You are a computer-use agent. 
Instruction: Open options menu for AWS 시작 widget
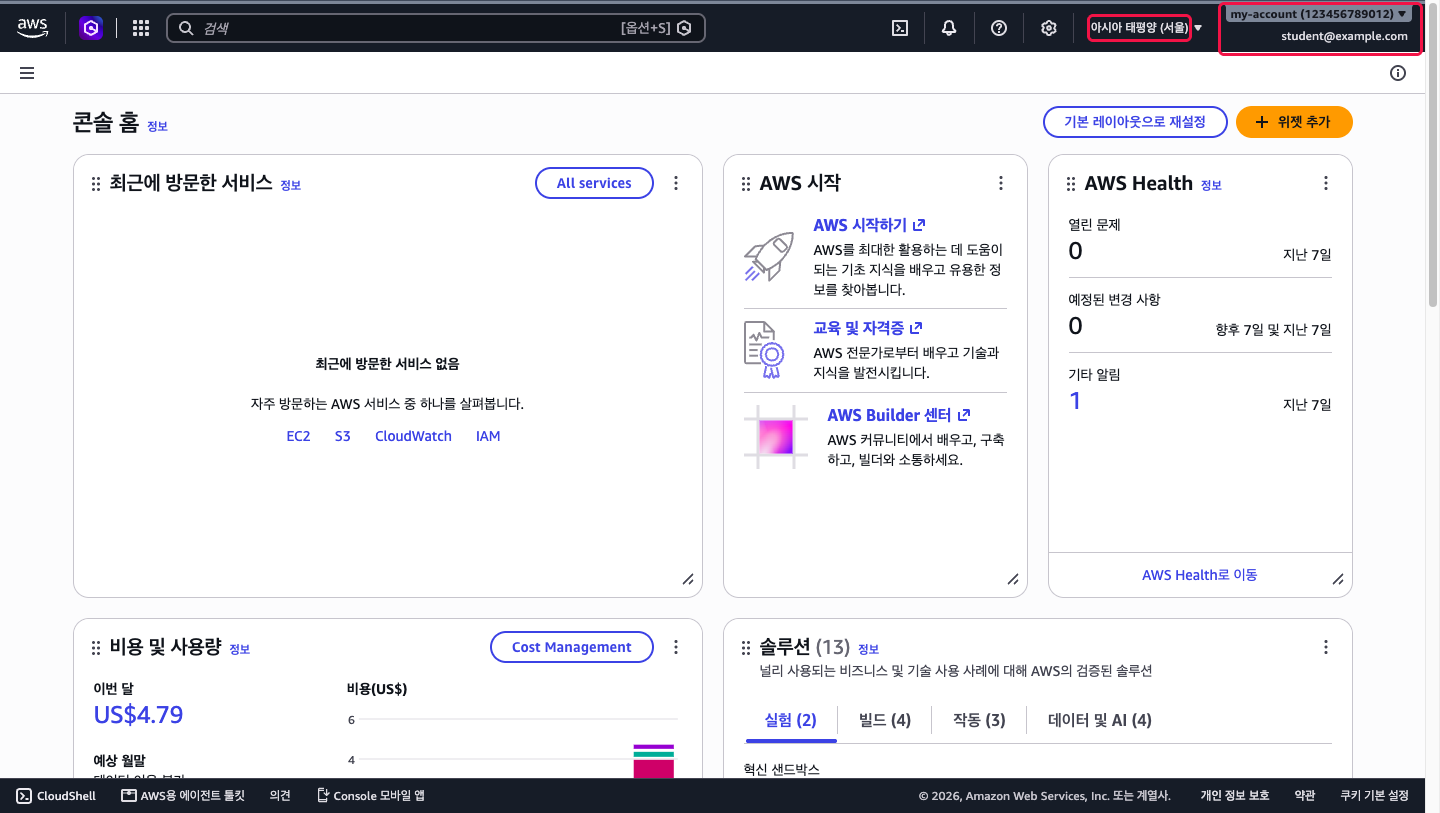pyautogui.click(x=1001, y=183)
